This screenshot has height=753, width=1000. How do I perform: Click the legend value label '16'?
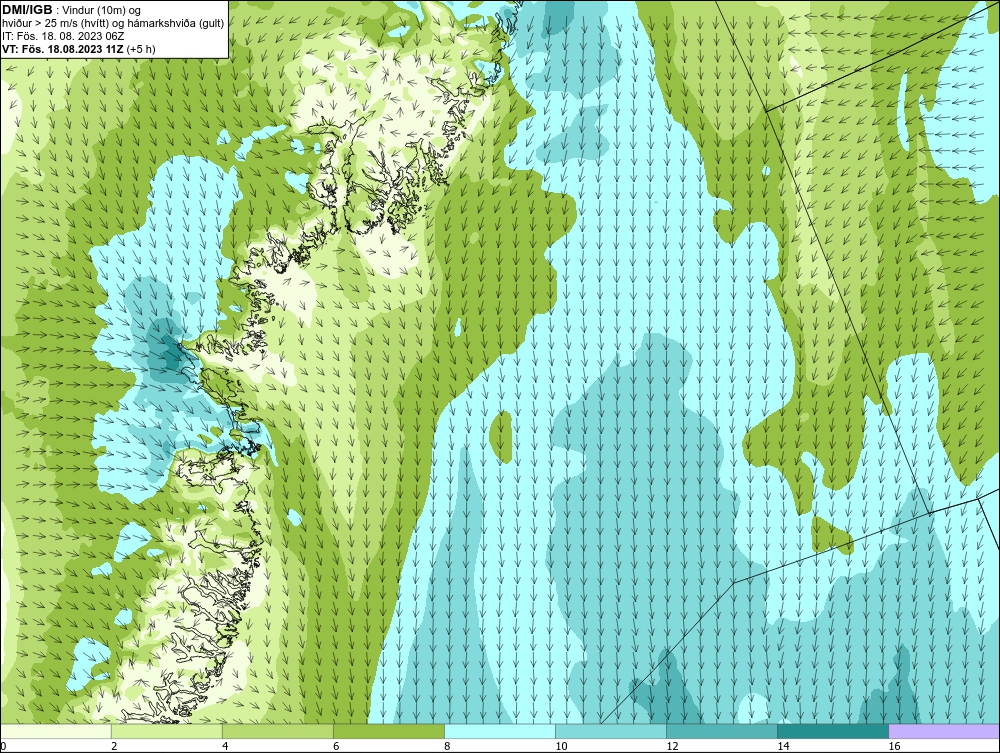coord(894,746)
